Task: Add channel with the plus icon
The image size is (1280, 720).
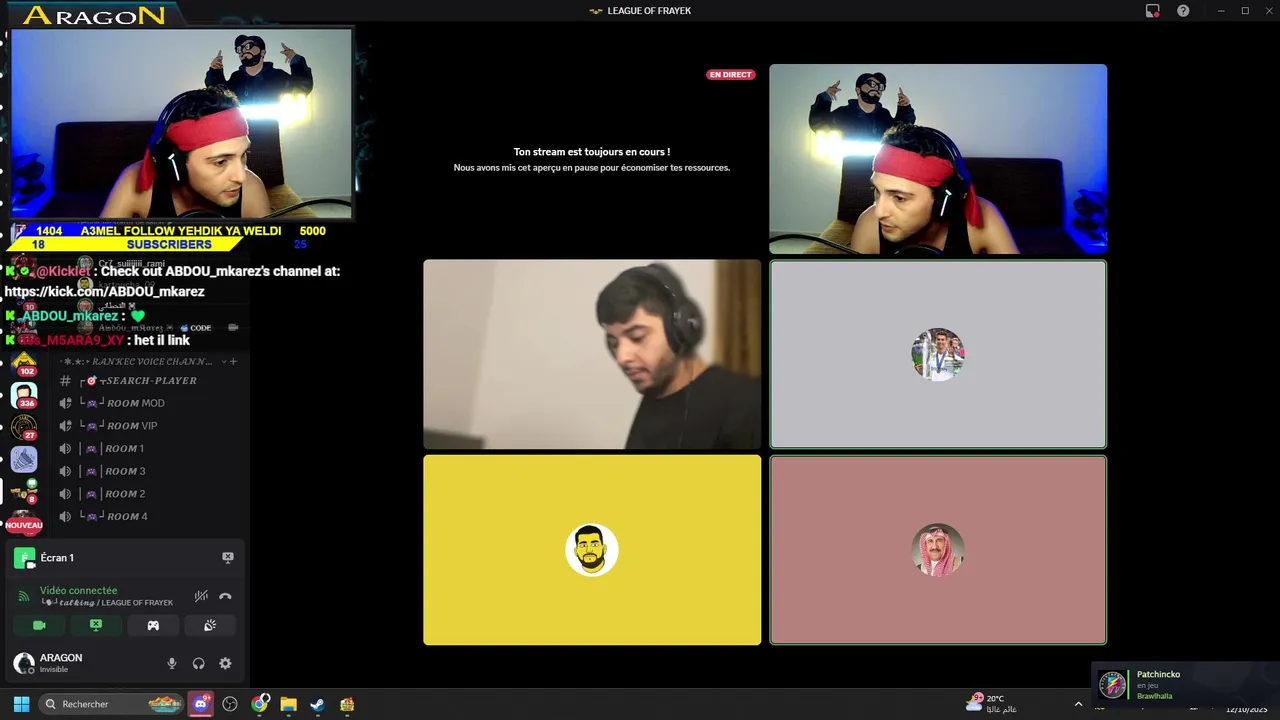Action: 233,362
